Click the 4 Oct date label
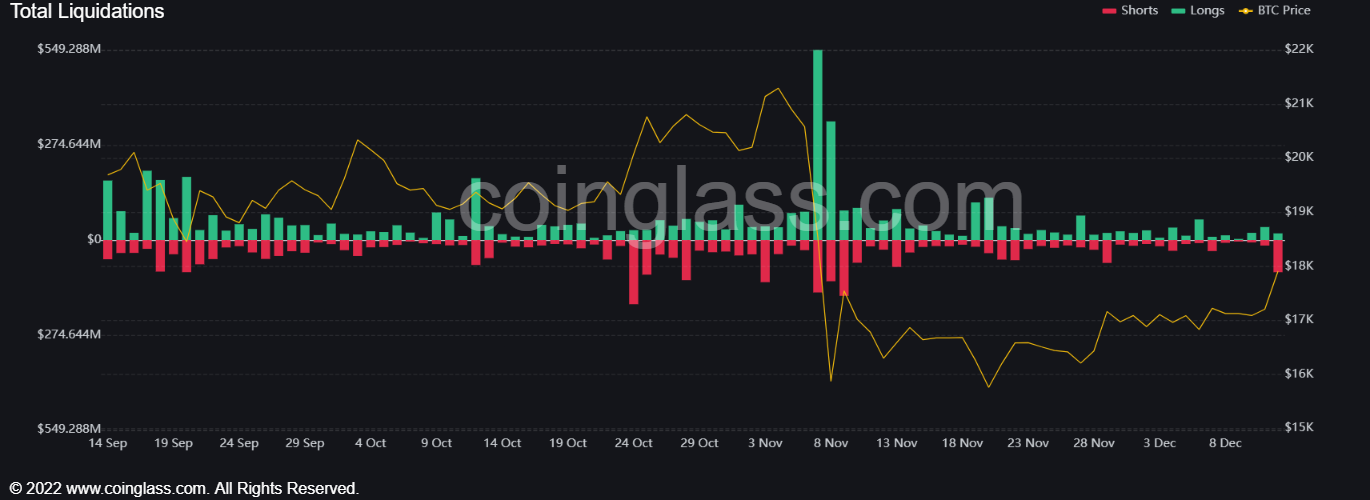The height and width of the screenshot is (500, 1370). coord(370,443)
